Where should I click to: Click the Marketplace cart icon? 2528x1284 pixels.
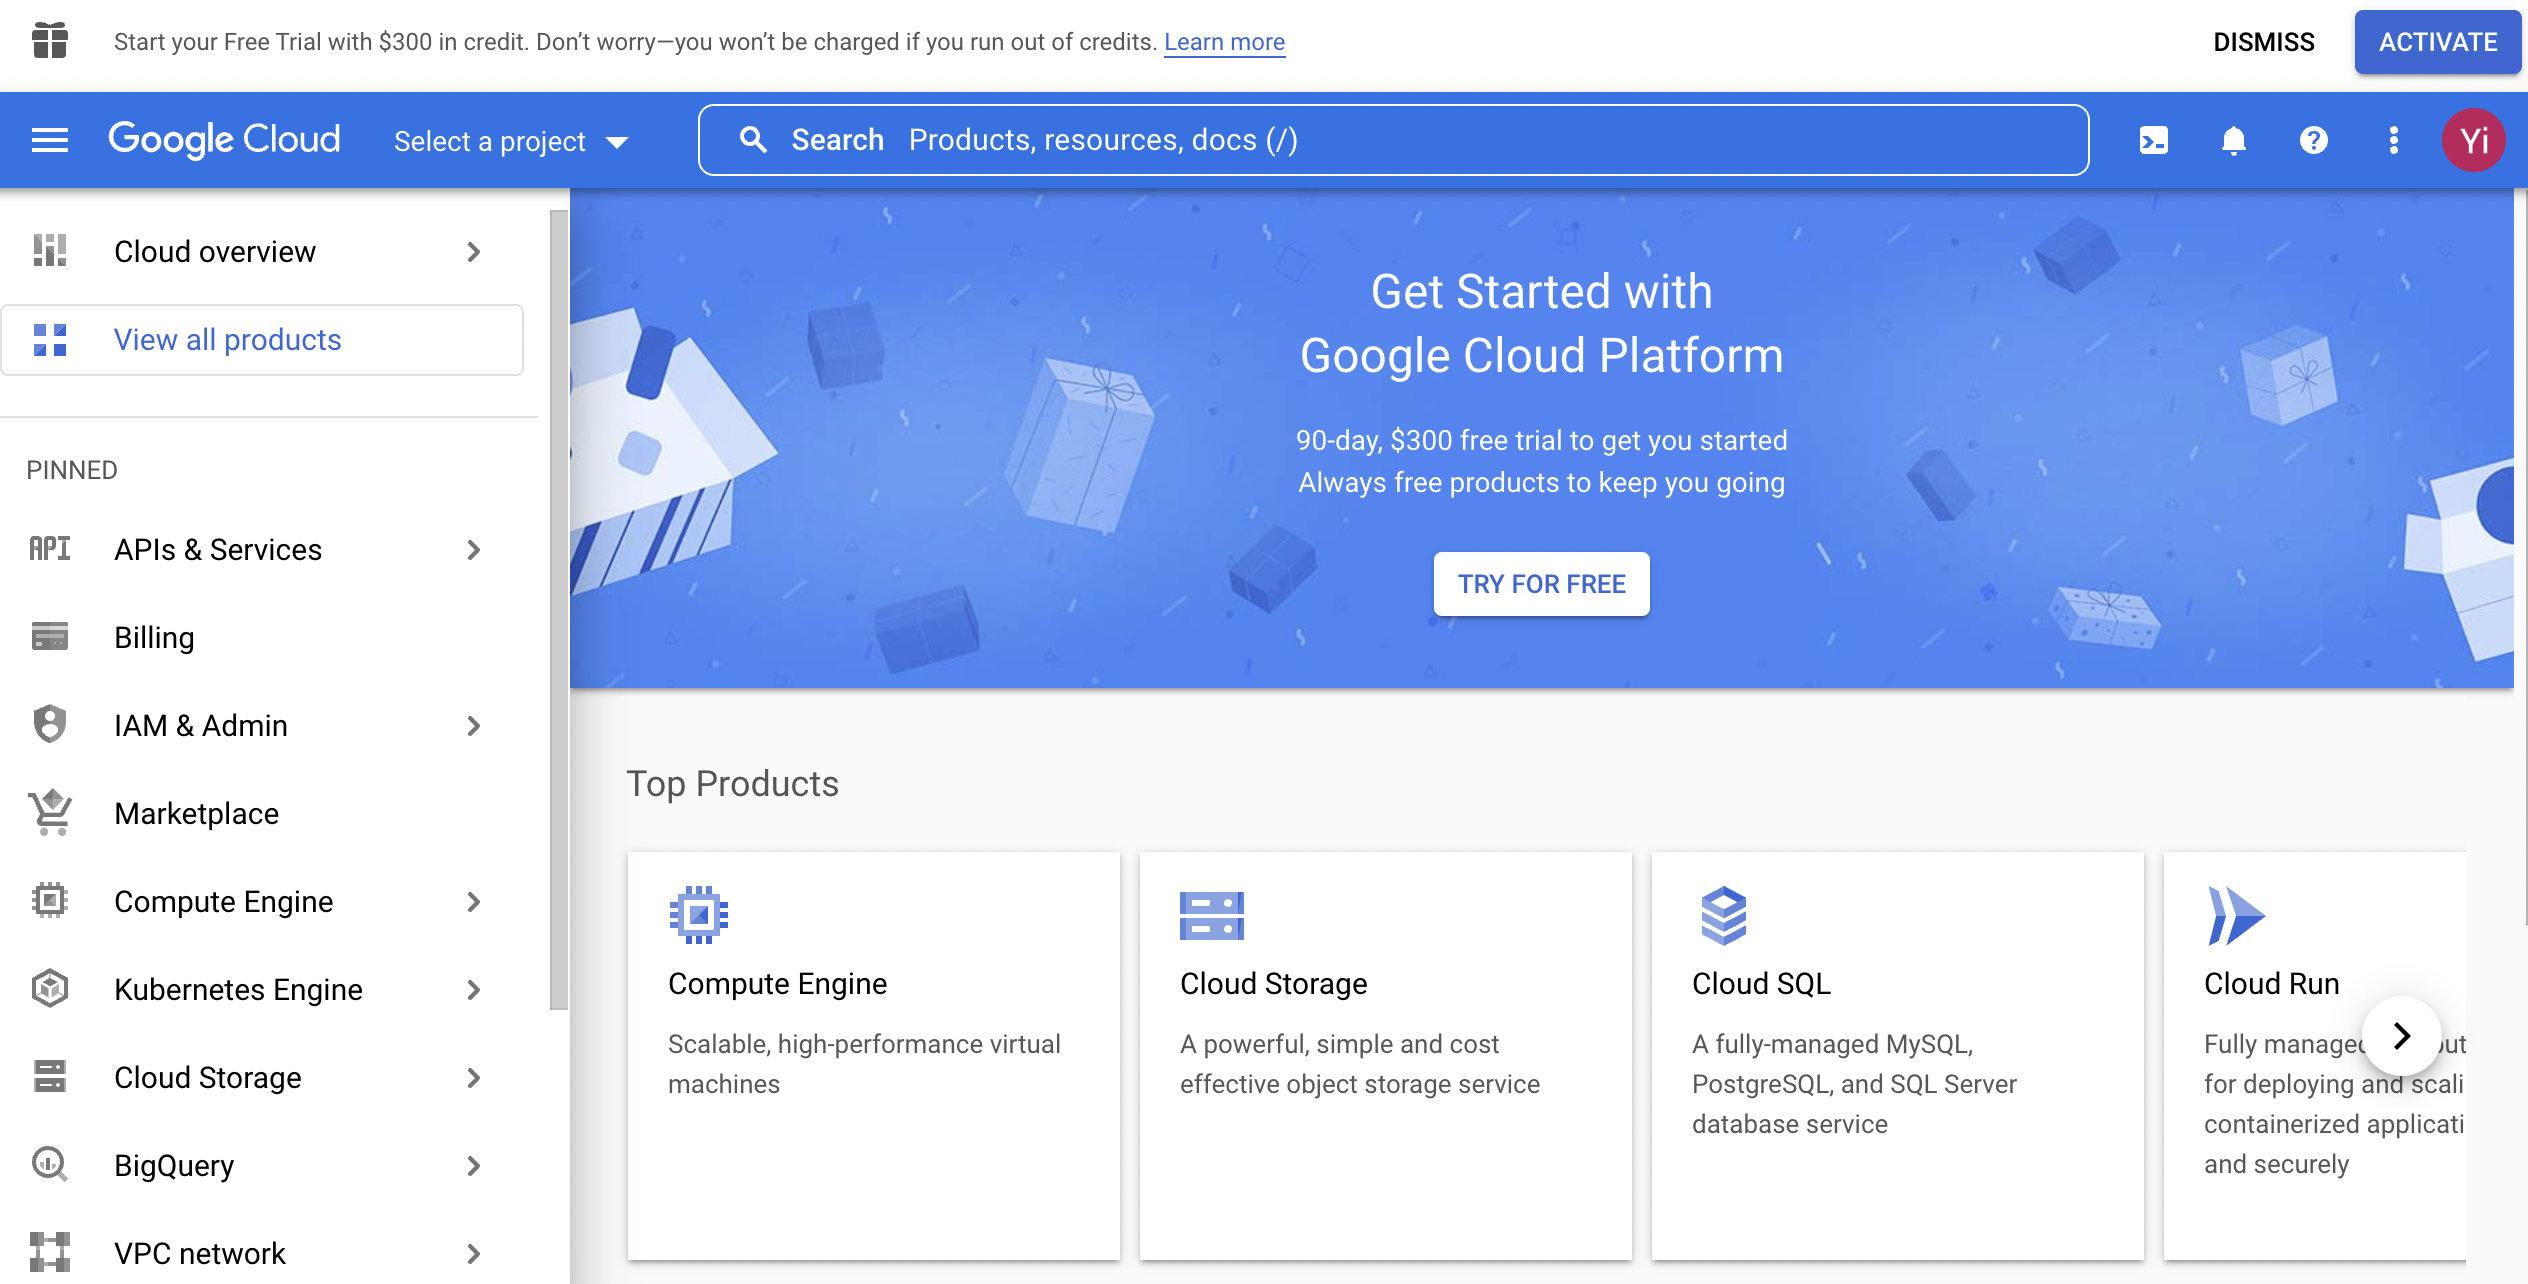click(50, 813)
